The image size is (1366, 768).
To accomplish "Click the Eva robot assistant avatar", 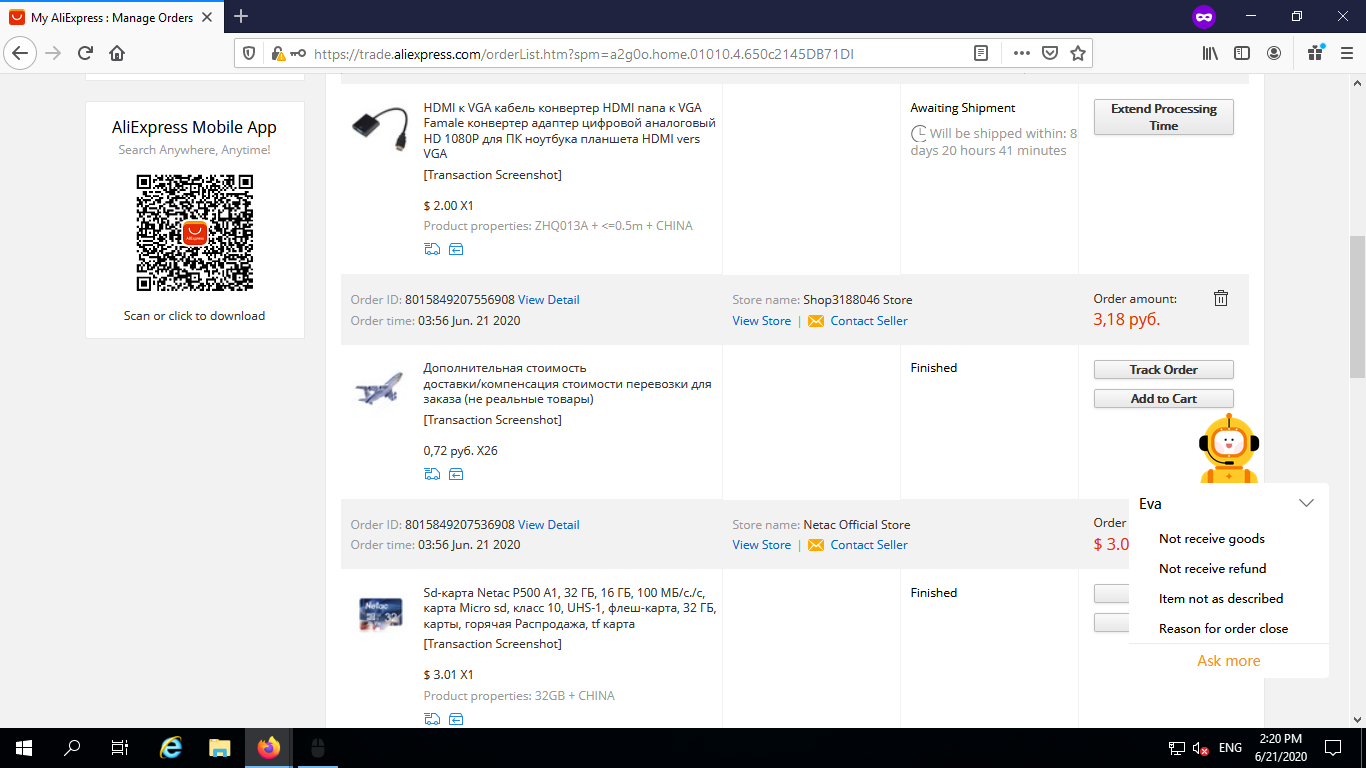I will 1229,450.
